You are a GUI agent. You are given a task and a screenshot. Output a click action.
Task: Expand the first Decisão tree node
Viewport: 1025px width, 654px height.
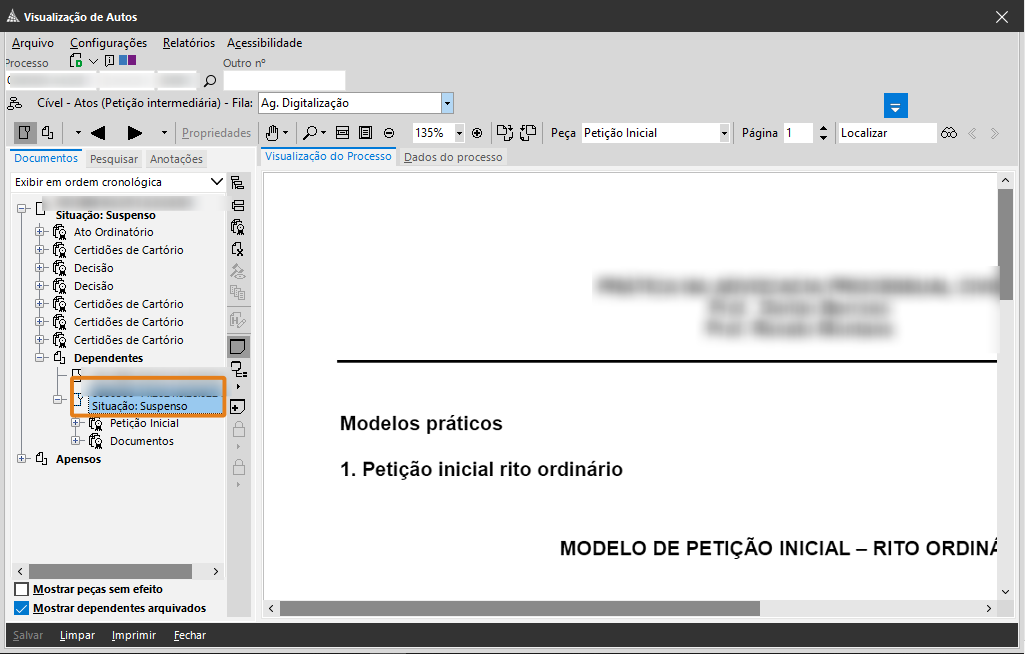click(40, 267)
